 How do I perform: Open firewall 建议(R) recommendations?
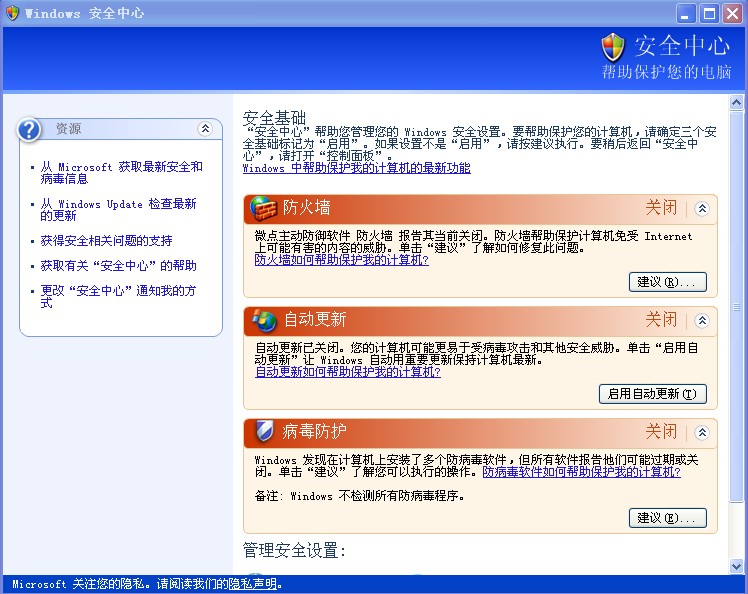[x=668, y=282]
